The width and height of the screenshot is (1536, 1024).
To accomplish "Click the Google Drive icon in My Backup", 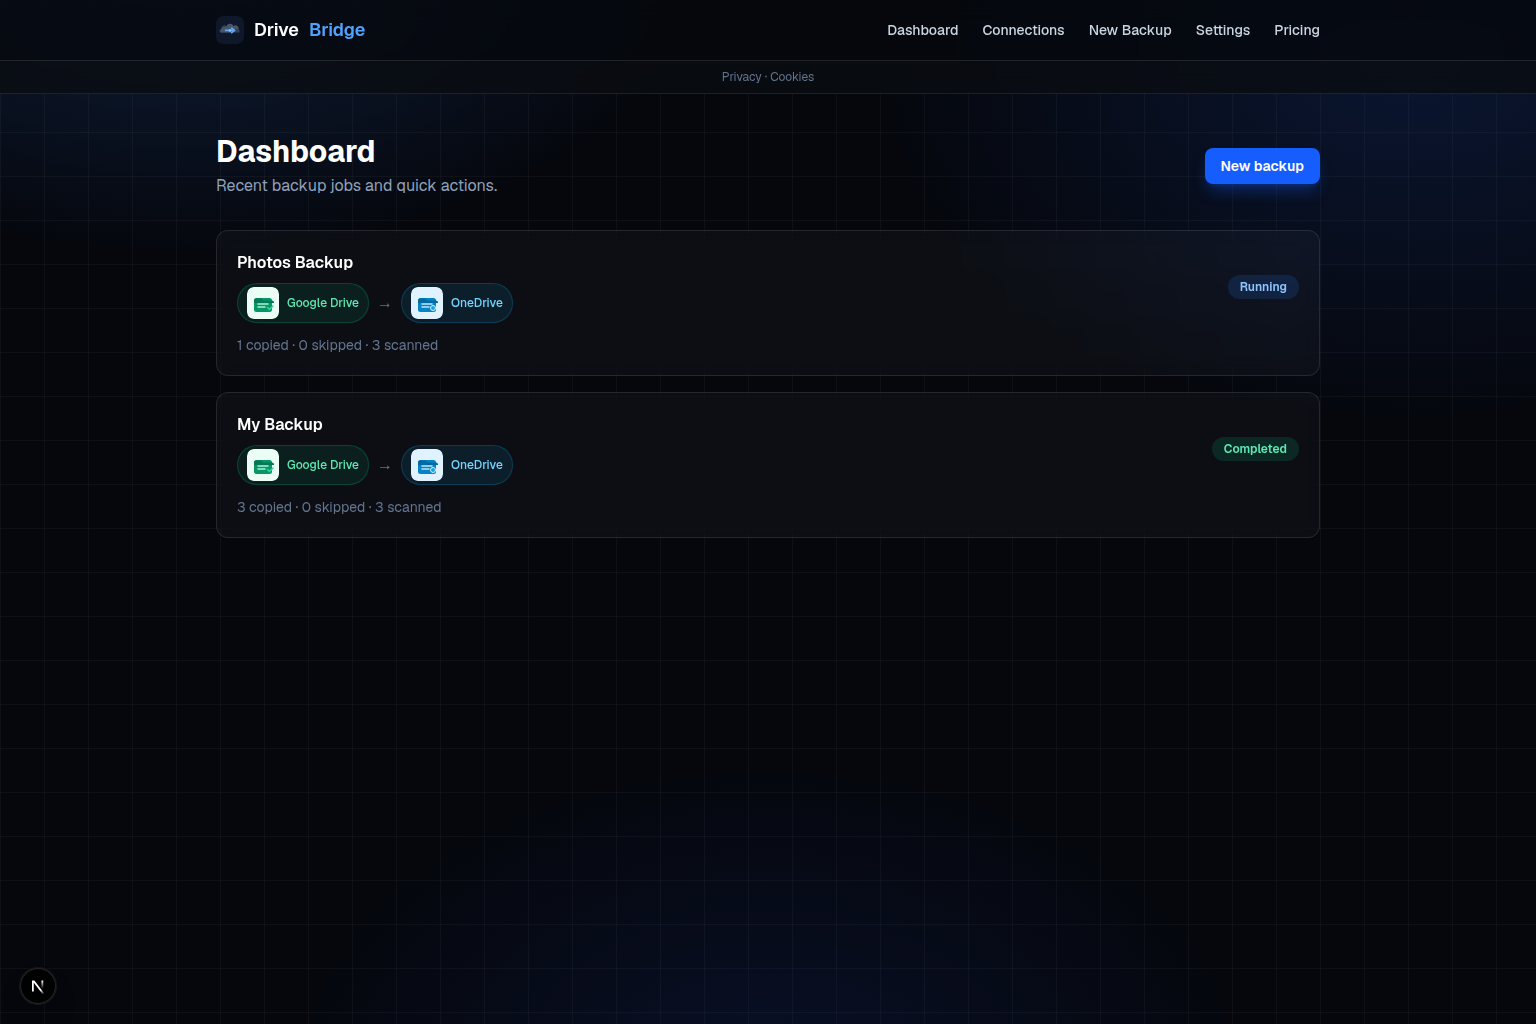I will point(263,465).
